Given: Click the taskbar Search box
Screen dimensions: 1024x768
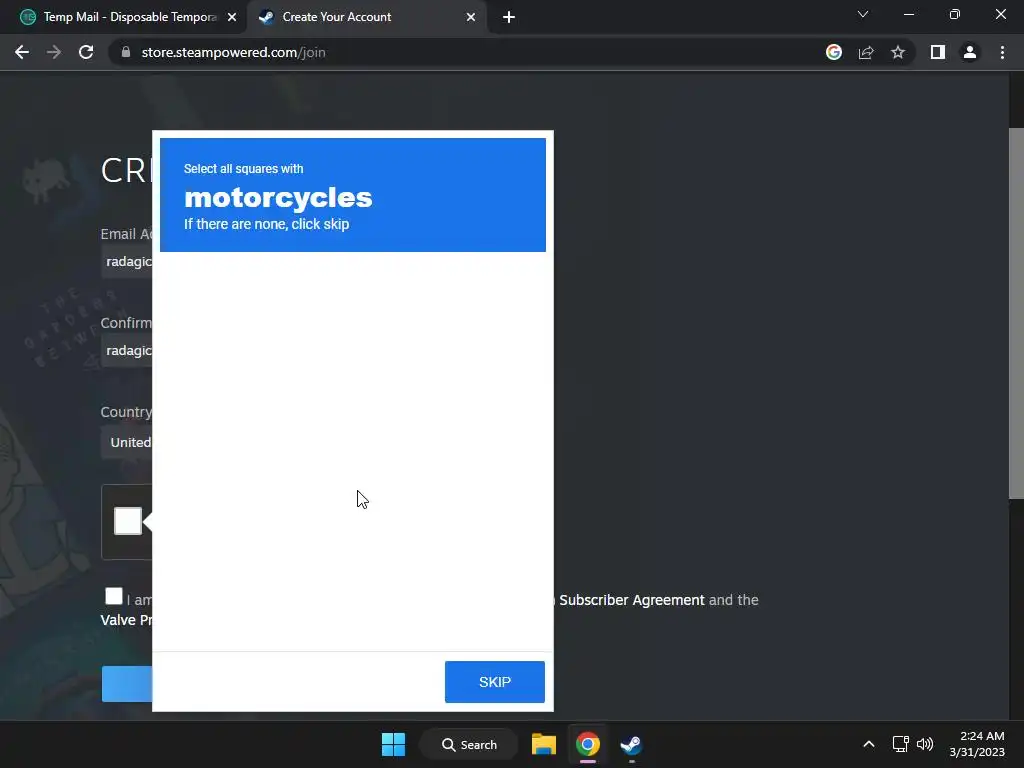Looking at the screenshot, I should (x=469, y=744).
